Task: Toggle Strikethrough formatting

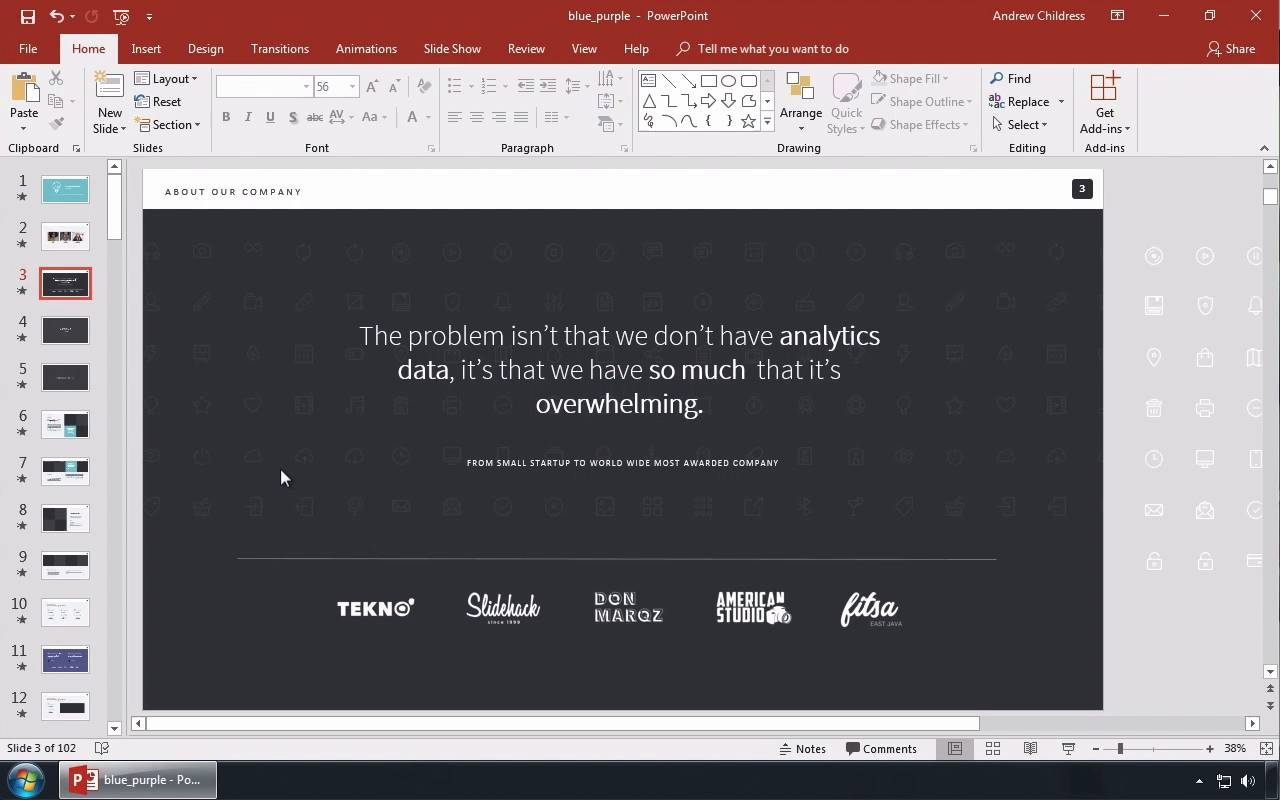Action: (314, 117)
